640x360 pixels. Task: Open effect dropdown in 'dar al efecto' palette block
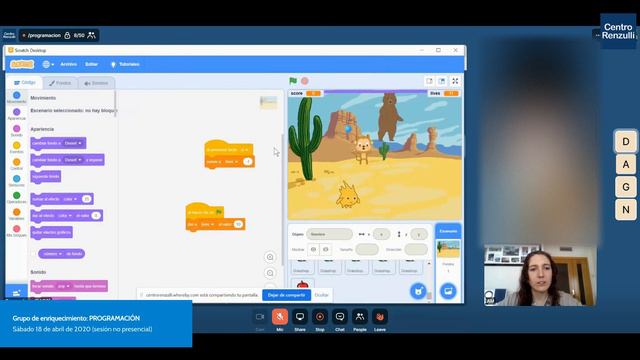point(65,216)
